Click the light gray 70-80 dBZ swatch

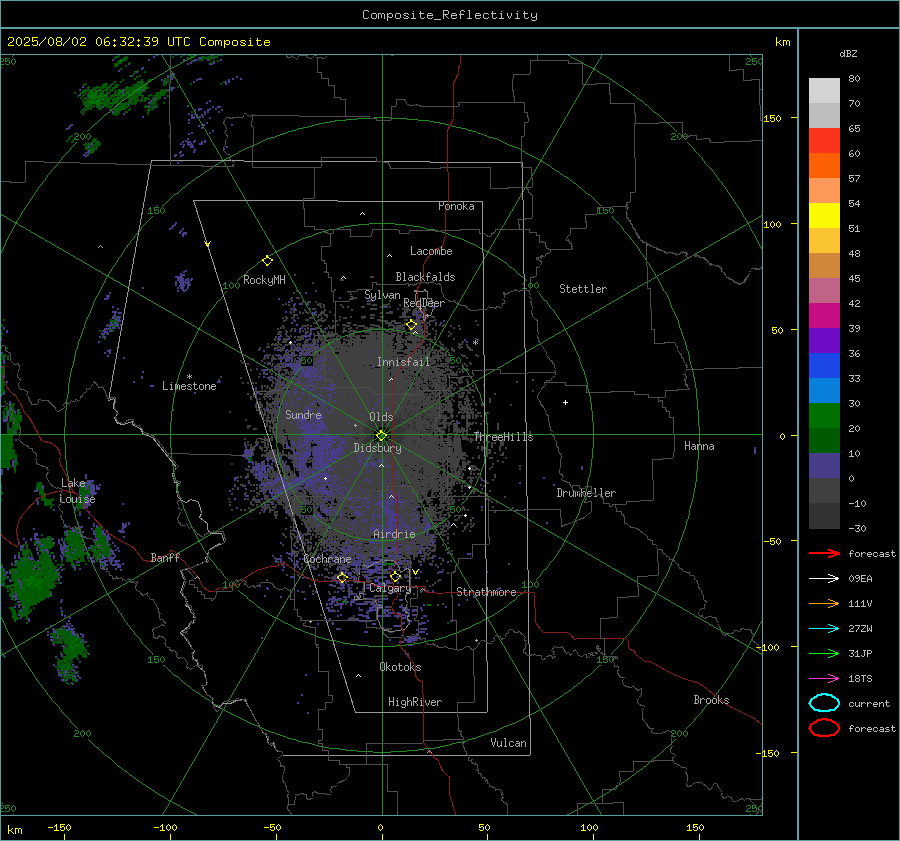tap(824, 91)
